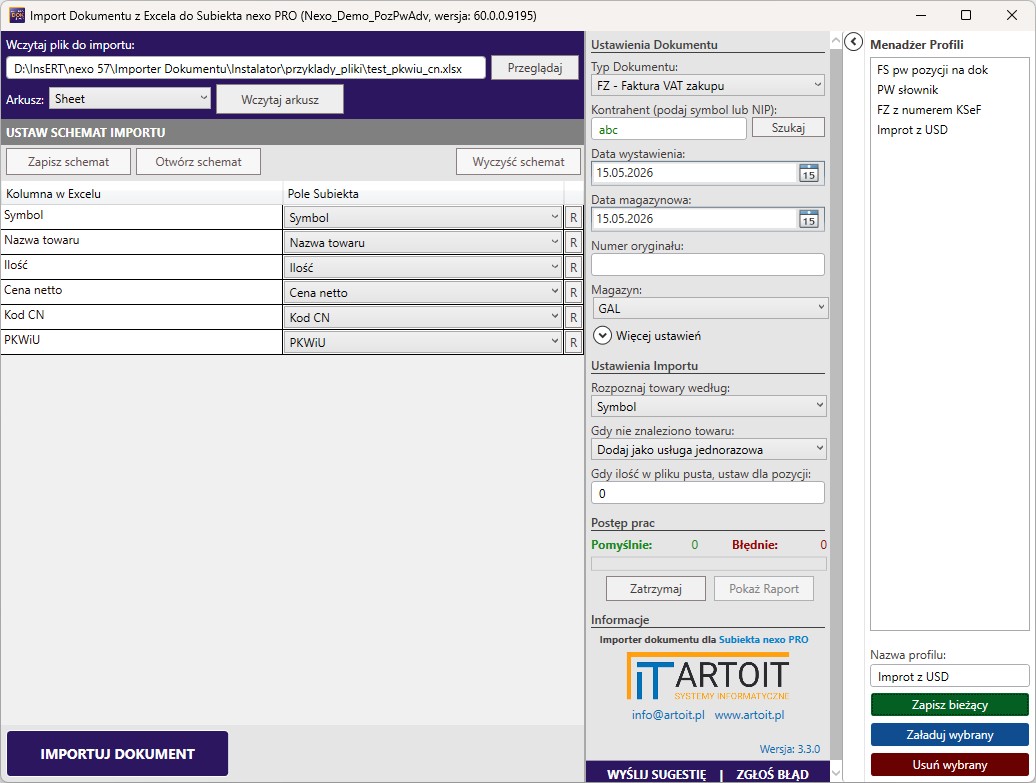This screenshot has height=783, width=1036.
Task: Open Pole Subiekta dropdown for PKWiU row
Action: [x=423, y=342]
